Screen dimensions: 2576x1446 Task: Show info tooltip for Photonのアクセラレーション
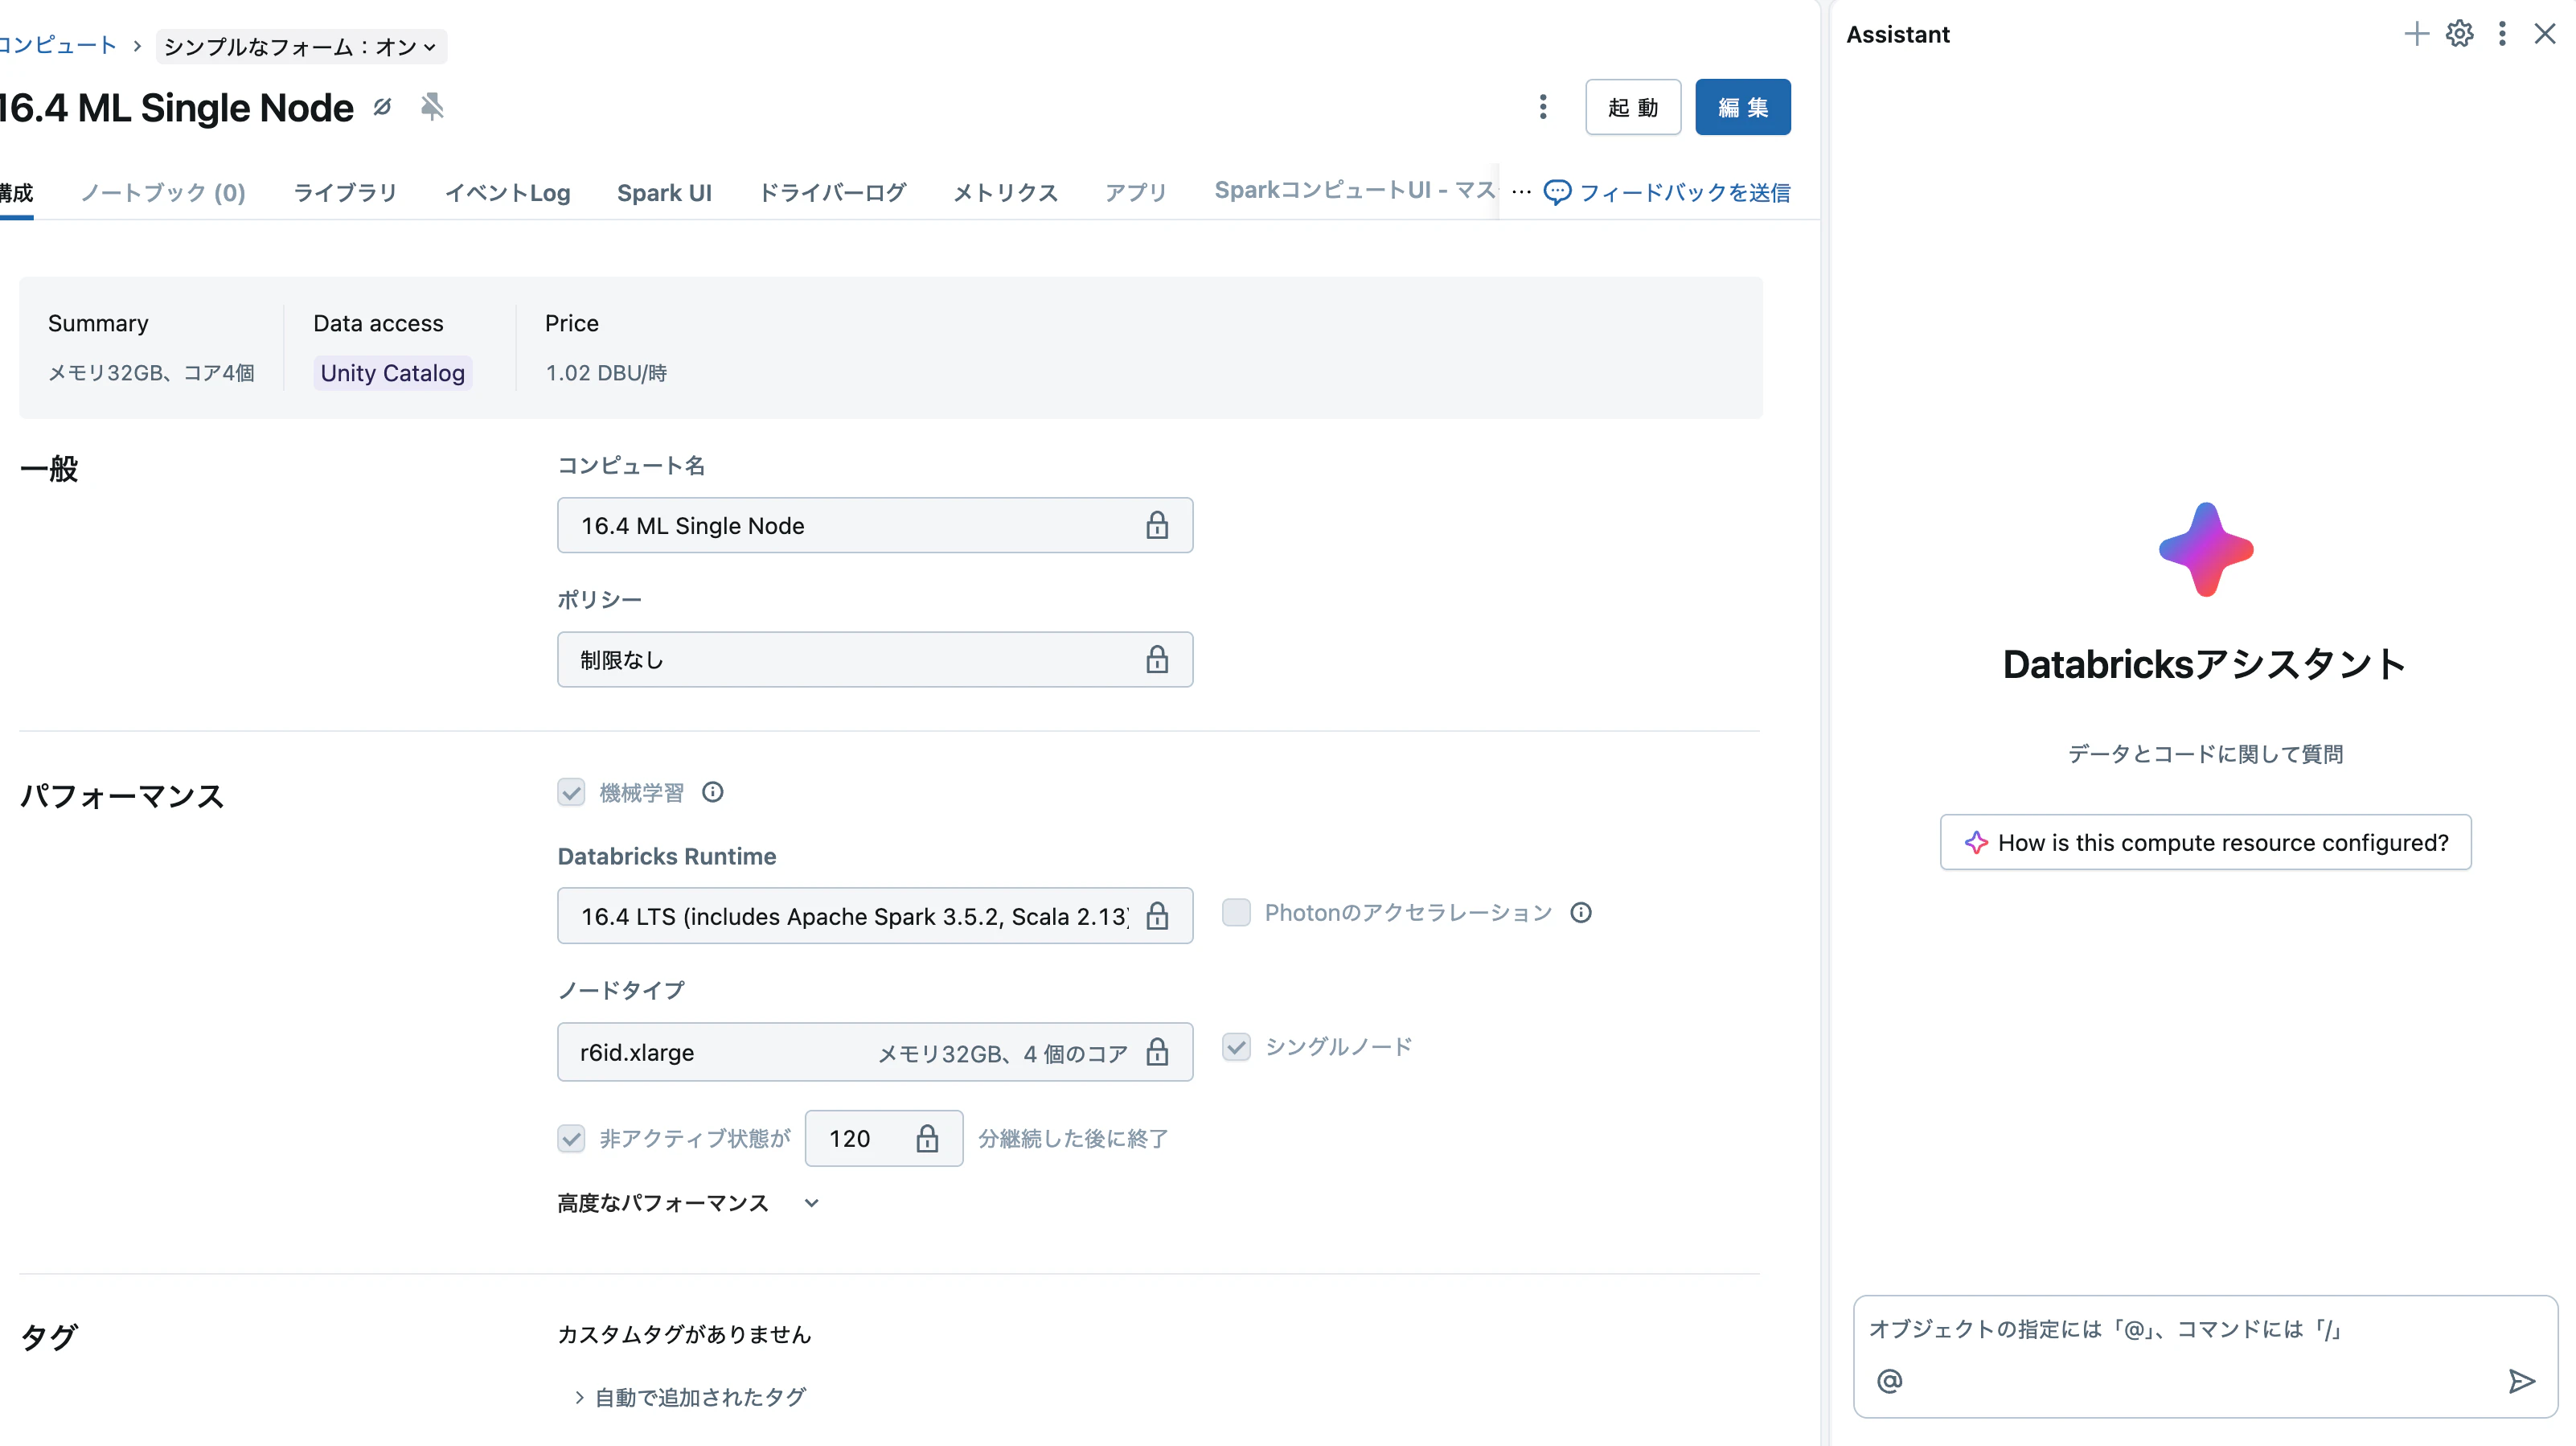click(1580, 912)
